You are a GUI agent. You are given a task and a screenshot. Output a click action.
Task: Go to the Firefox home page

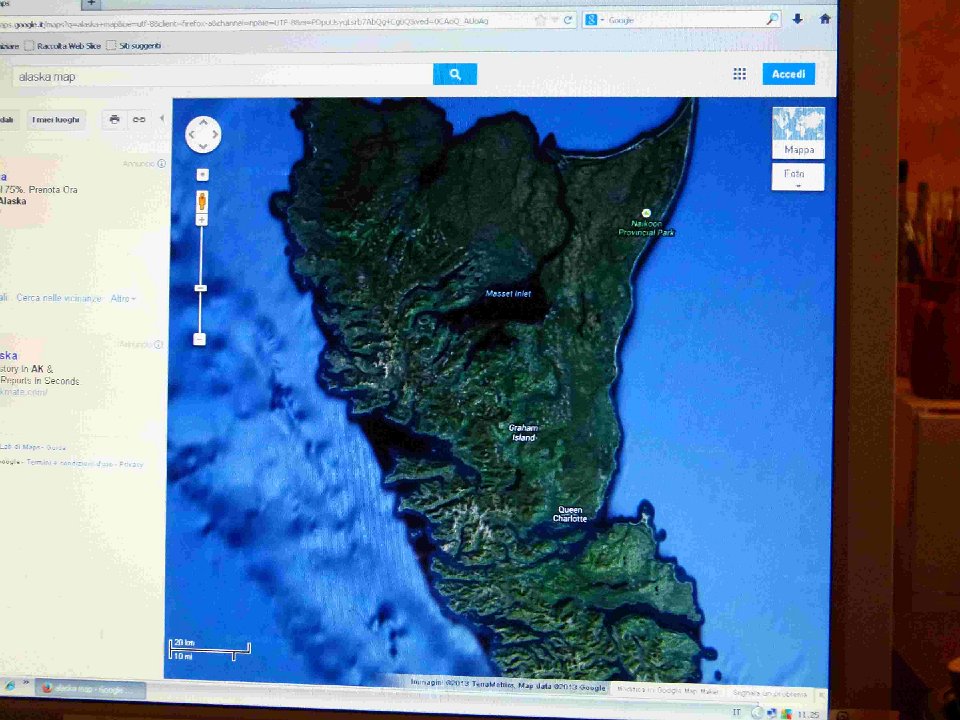(825, 19)
